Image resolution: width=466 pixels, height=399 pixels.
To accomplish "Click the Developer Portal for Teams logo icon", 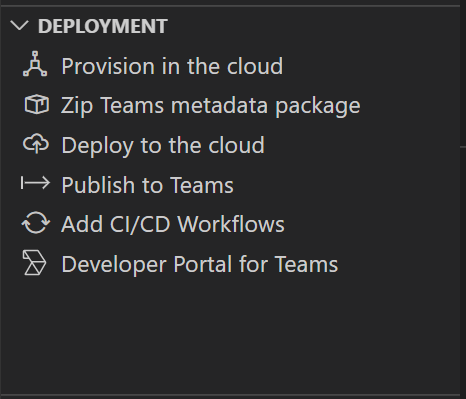I will 34,263.
